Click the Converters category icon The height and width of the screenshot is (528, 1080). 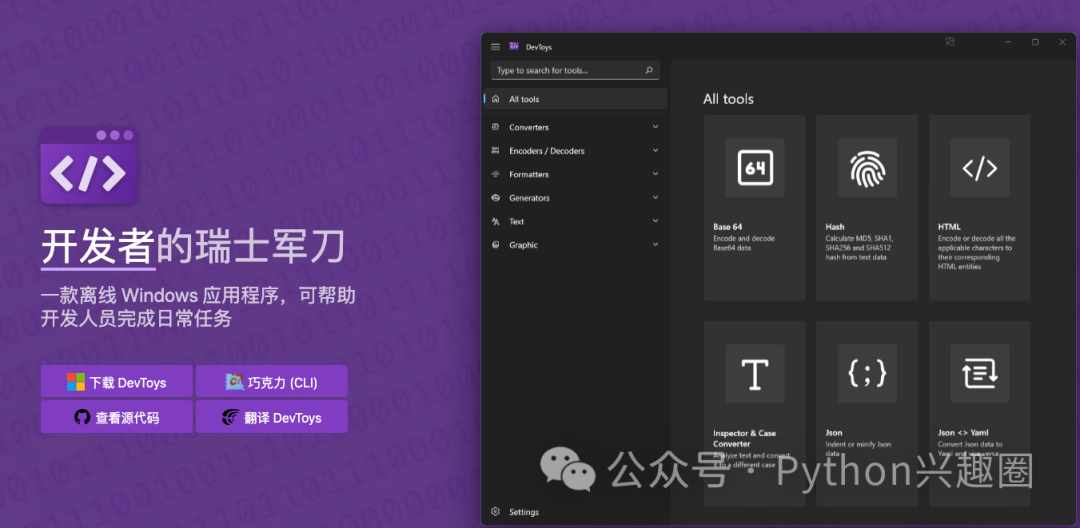495,127
